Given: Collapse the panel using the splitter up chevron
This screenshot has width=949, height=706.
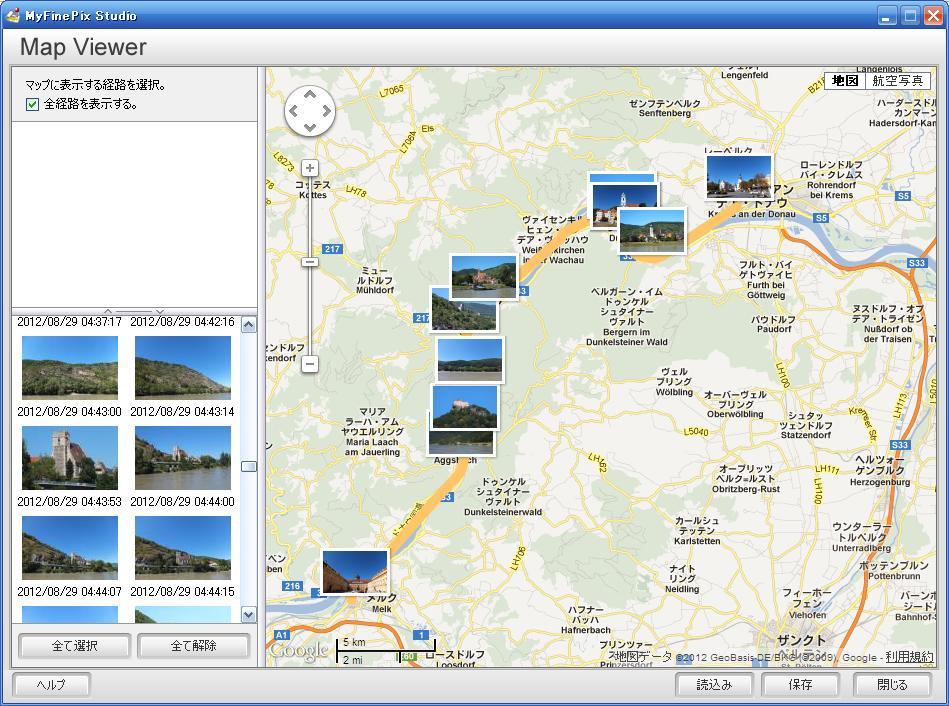Looking at the screenshot, I should click(x=108, y=310).
